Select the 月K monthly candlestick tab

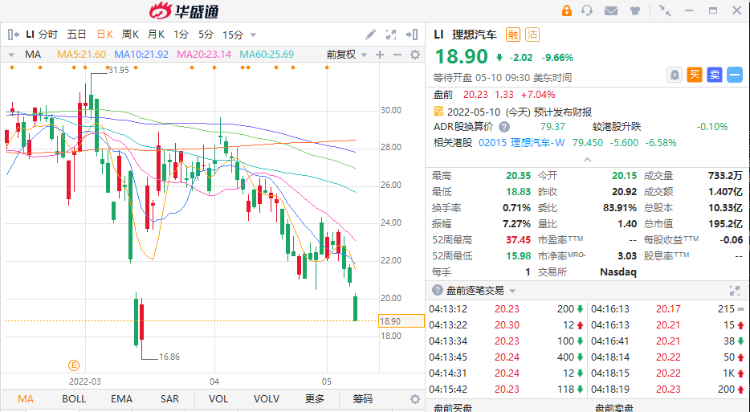(156, 34)
